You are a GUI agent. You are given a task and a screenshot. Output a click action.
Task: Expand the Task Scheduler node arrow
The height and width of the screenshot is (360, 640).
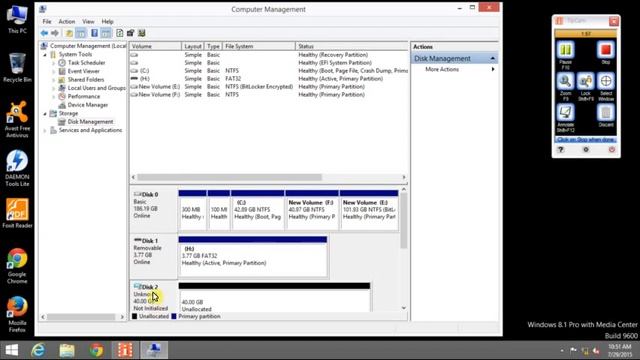[x=53, y=63]
